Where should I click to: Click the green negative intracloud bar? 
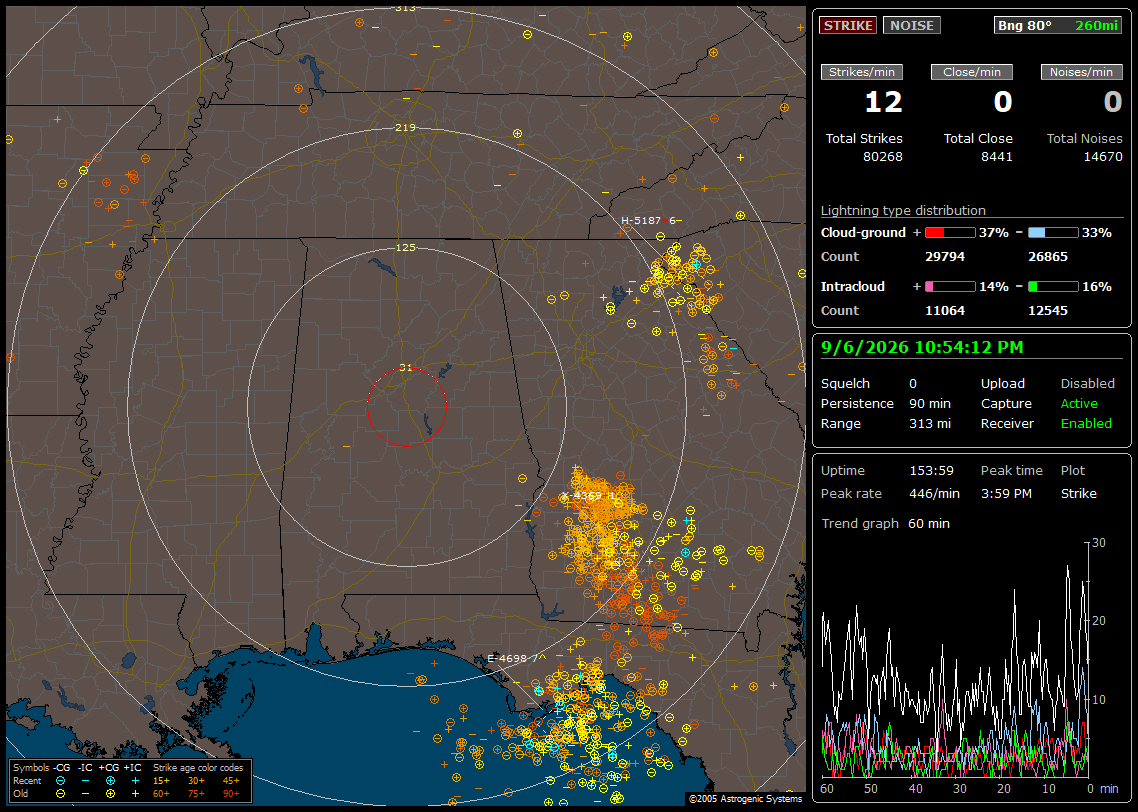pos(1053,287)
